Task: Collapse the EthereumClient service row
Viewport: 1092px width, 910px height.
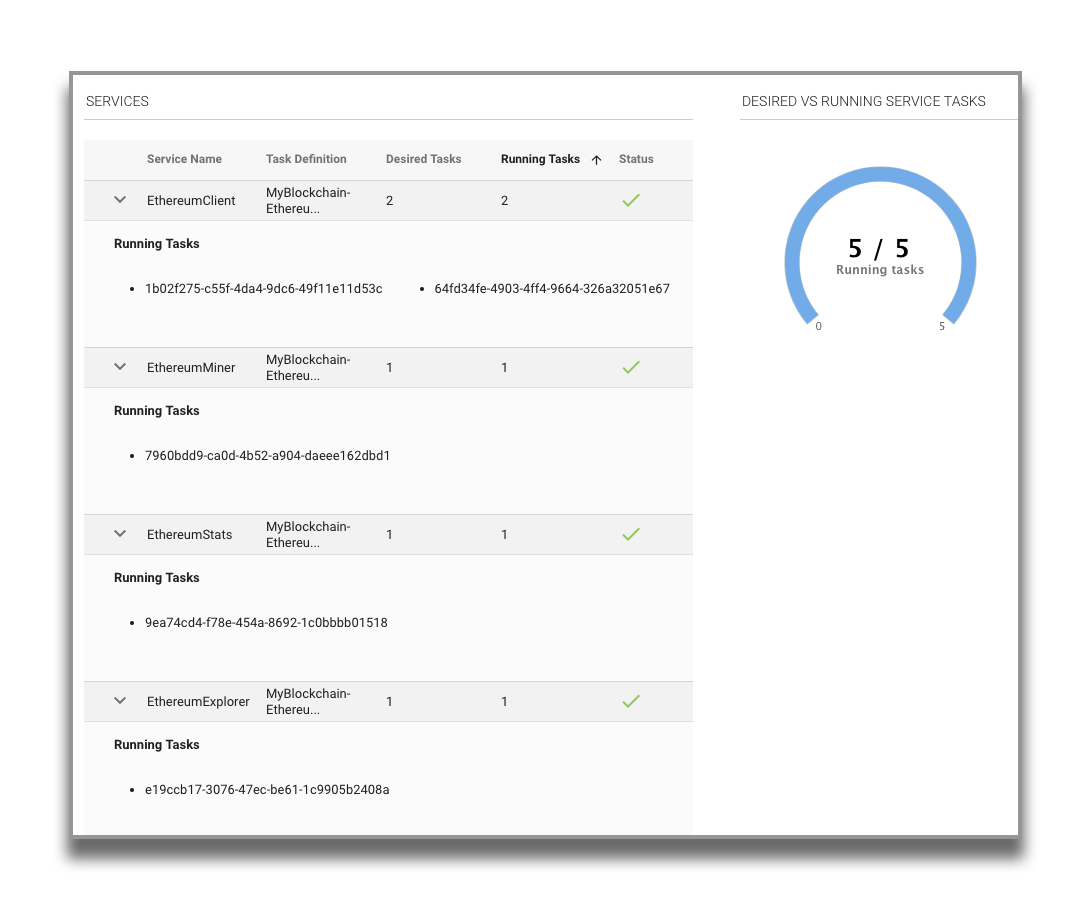Action: [x=120, y=200]
